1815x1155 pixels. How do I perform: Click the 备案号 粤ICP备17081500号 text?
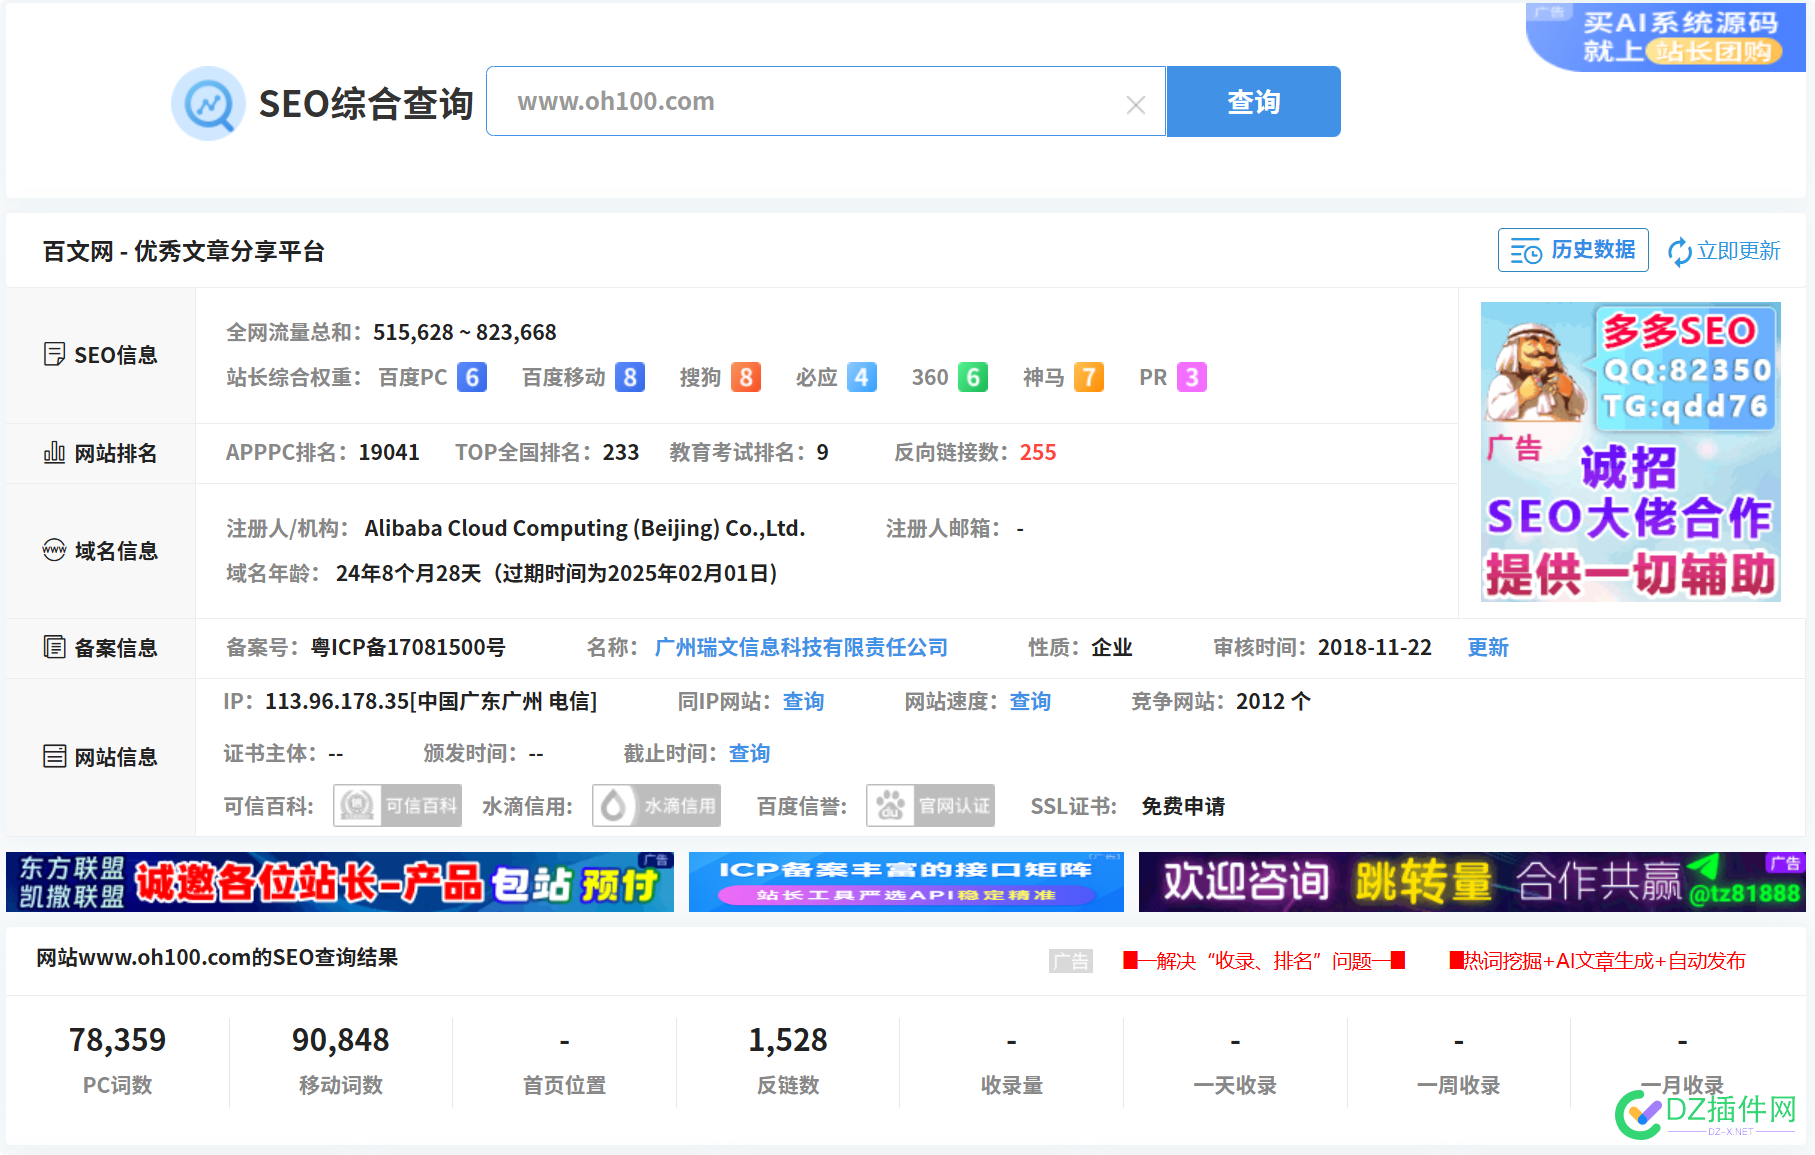[408, 647]
